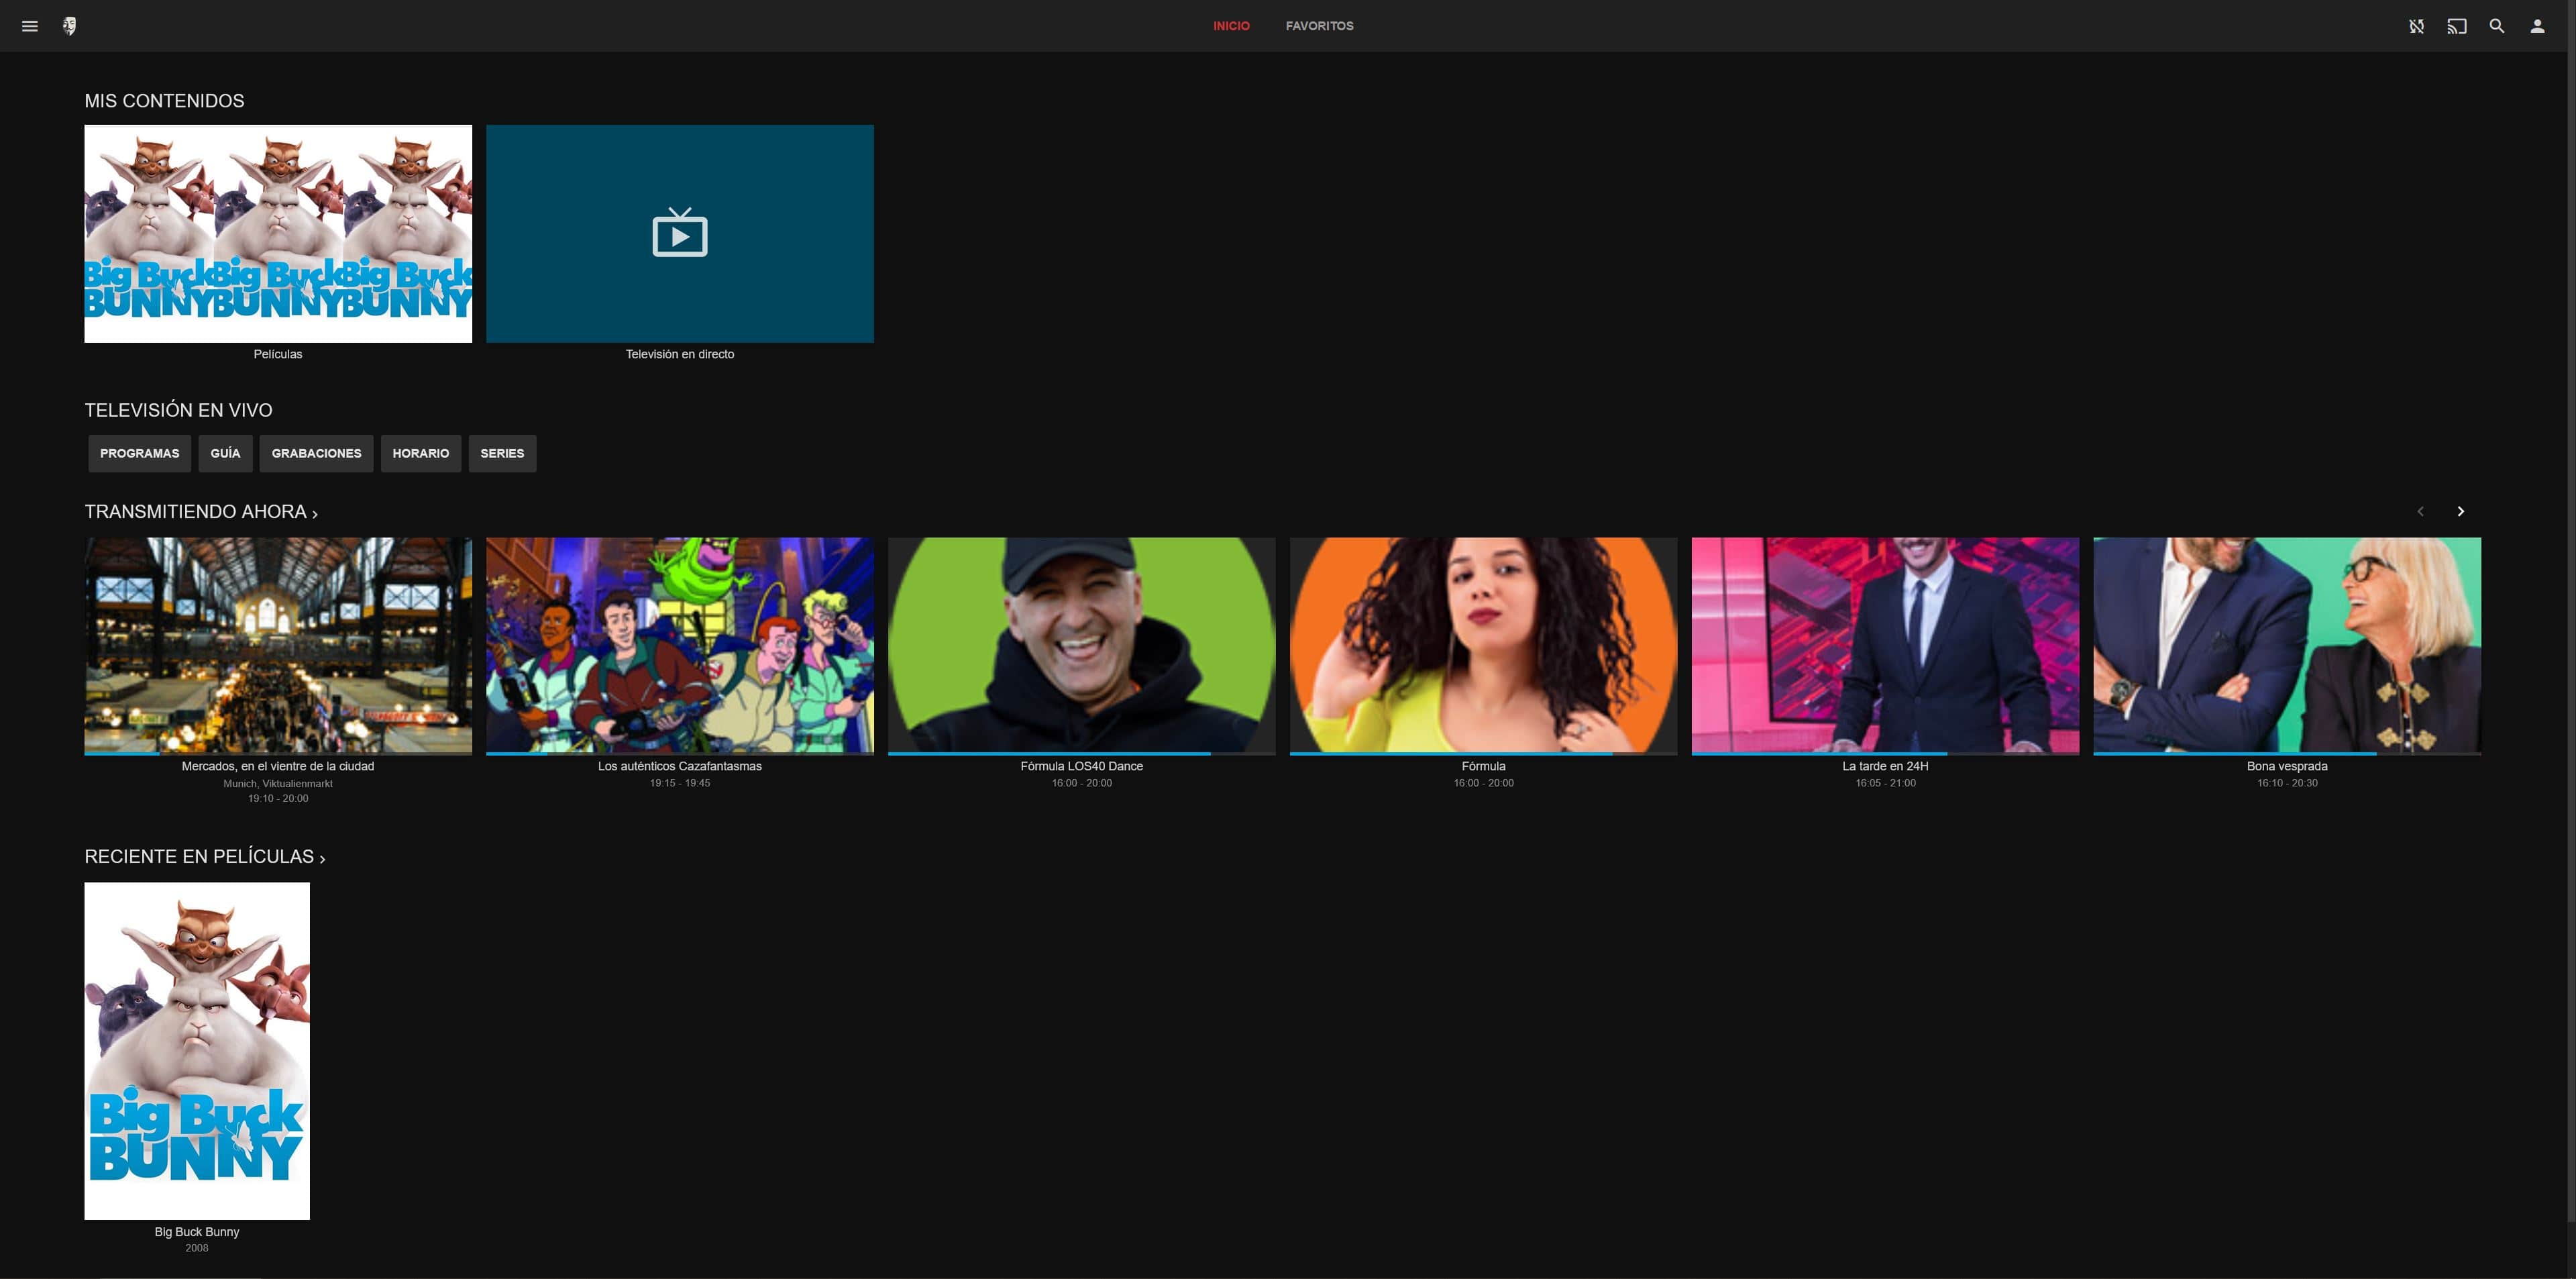Click the Big Buck Bunny movie poster
Image resolution: width=2576 pixels, height=1279 pixels.
[x=197, y=1050]
